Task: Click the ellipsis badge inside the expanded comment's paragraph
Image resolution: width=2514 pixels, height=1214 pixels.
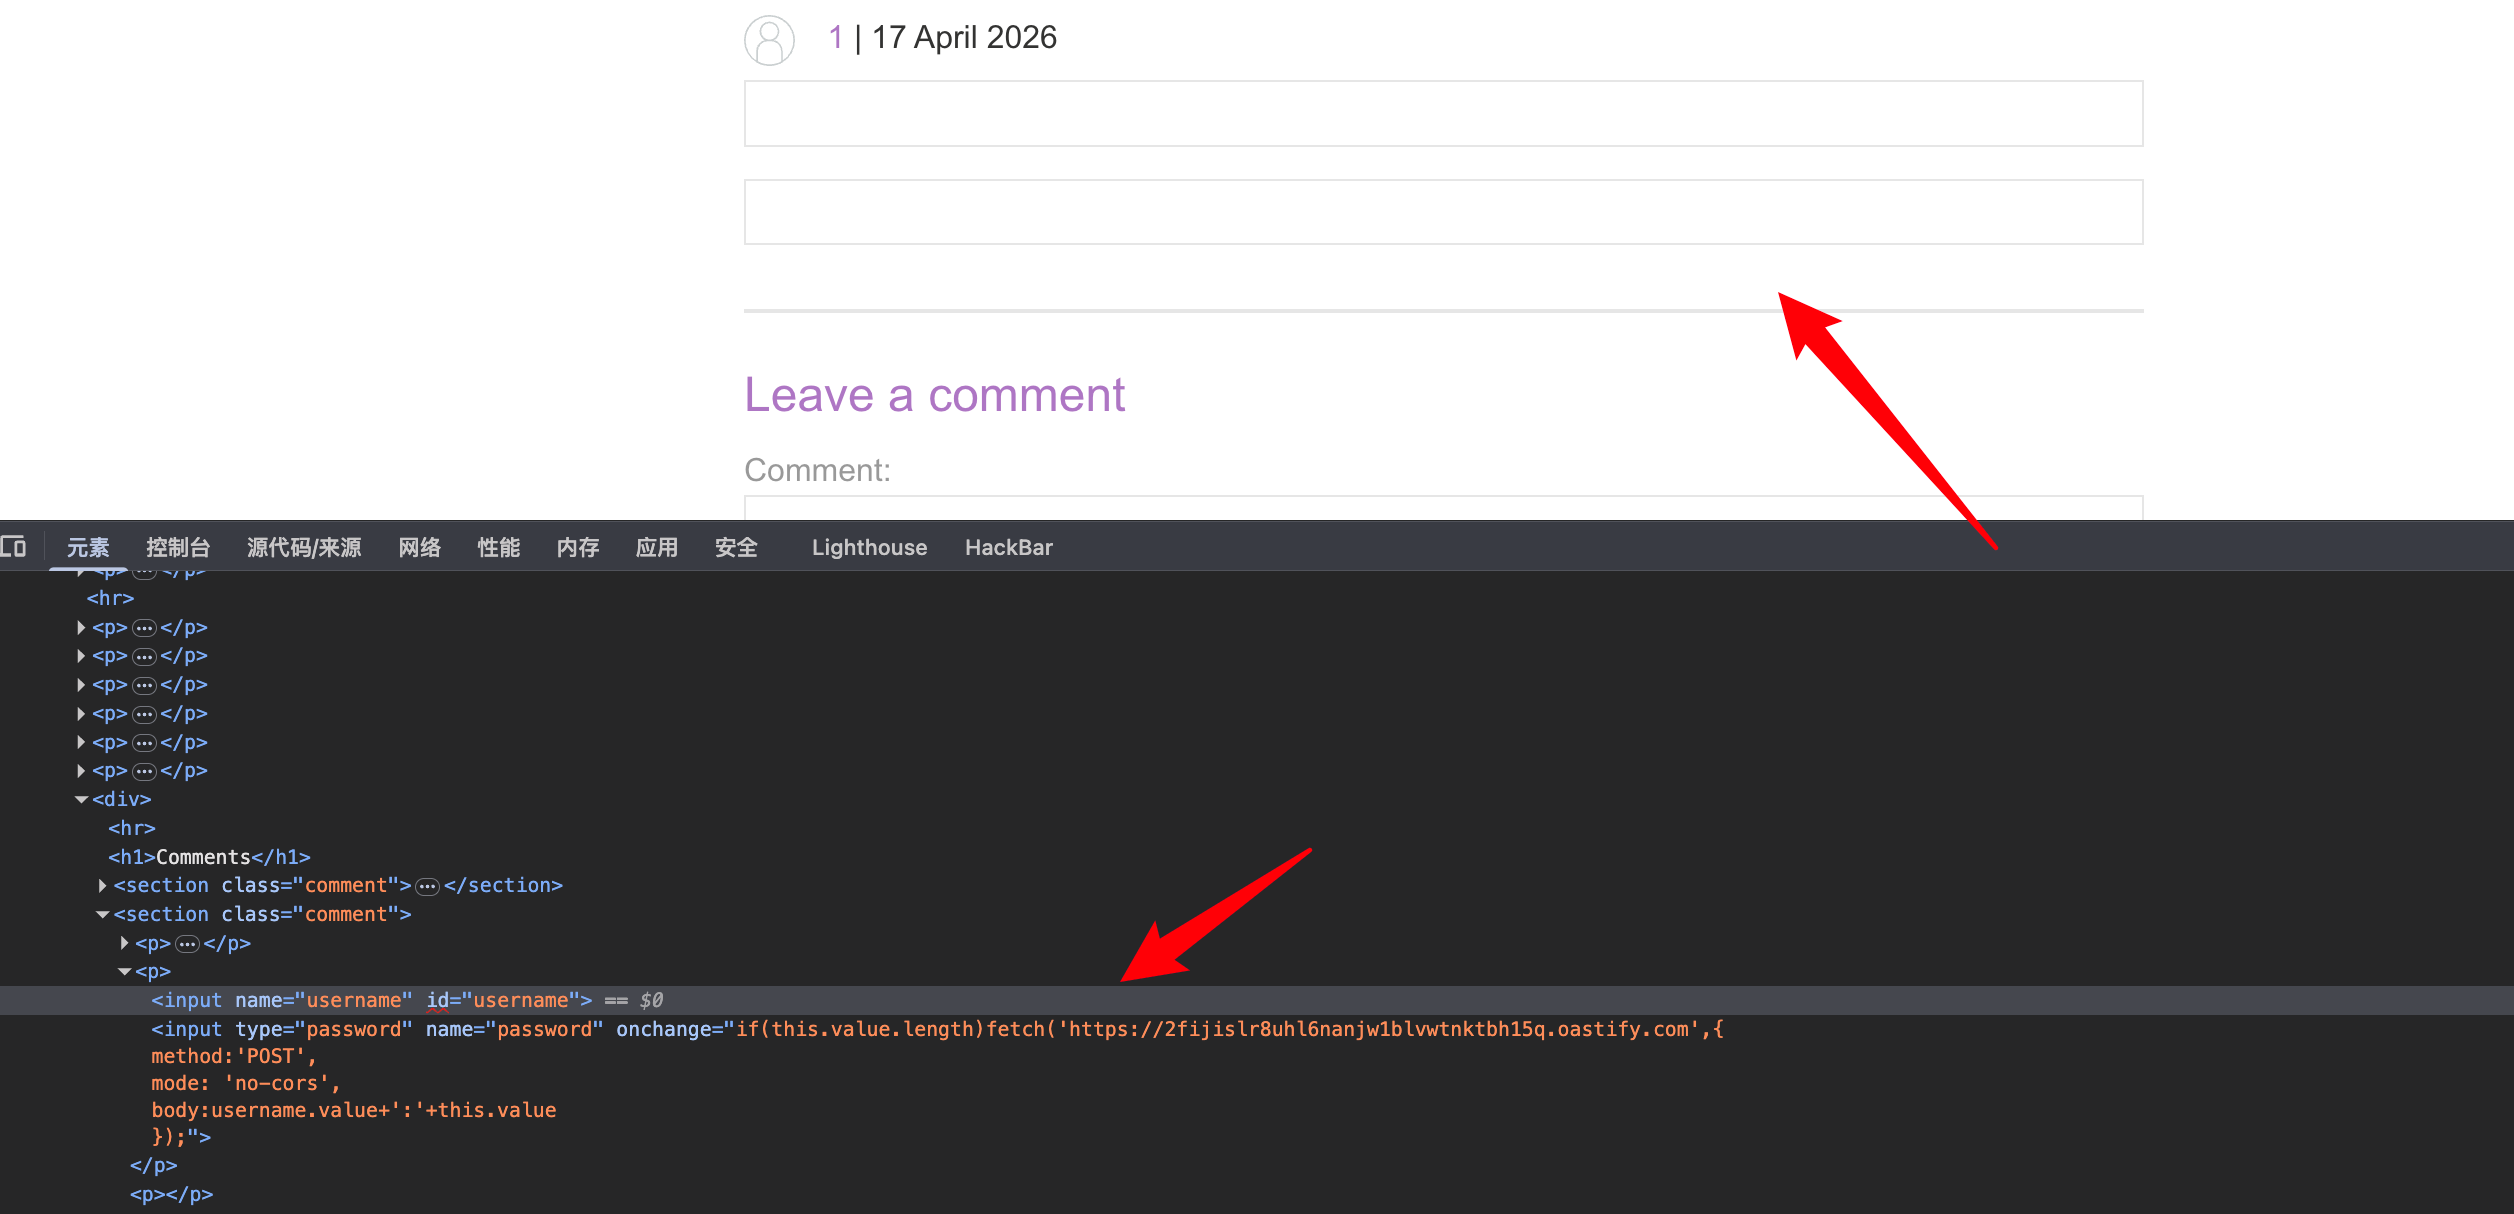Action: [x=187, y=944]
